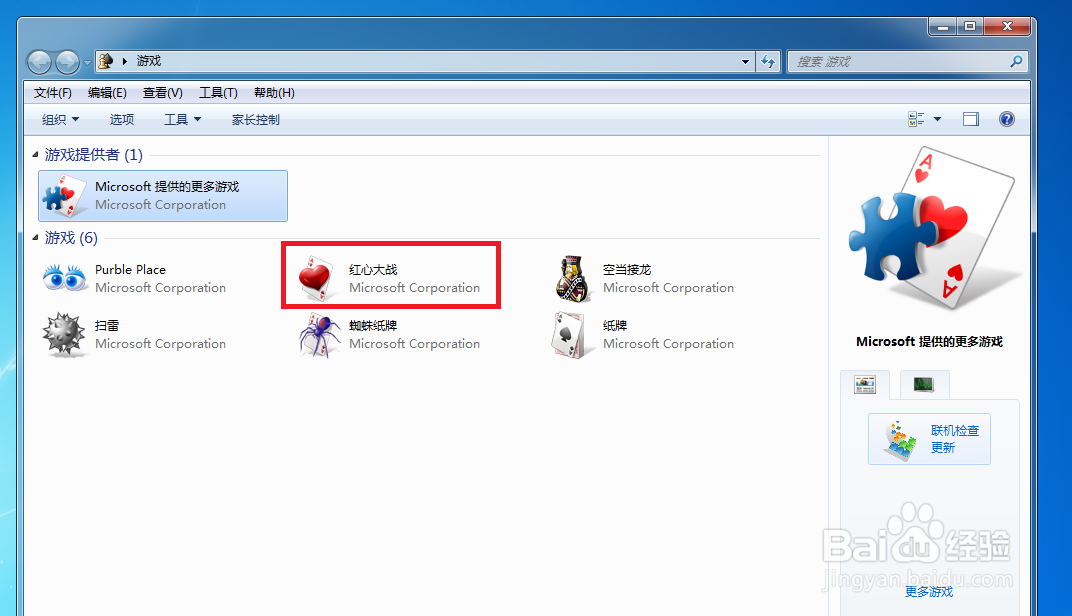Screen dimensions: 1072x616
Task: Click the Microsoft 提供的更多游戏 item title
Action: (x=168, y=187)
